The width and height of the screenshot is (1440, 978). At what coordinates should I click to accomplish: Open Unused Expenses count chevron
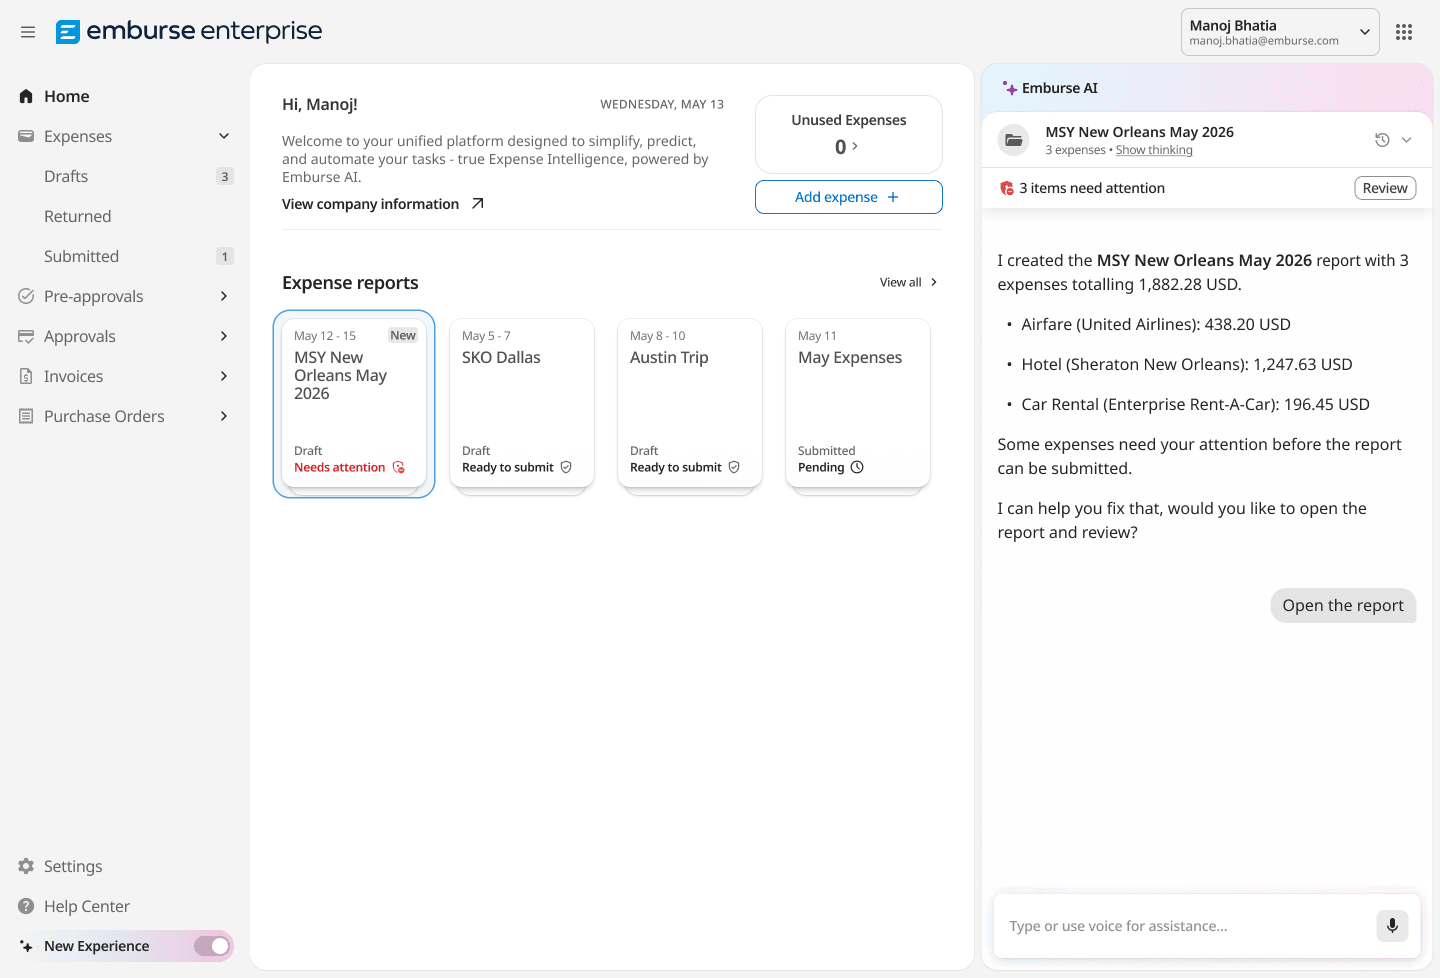(x=854, y=146)
